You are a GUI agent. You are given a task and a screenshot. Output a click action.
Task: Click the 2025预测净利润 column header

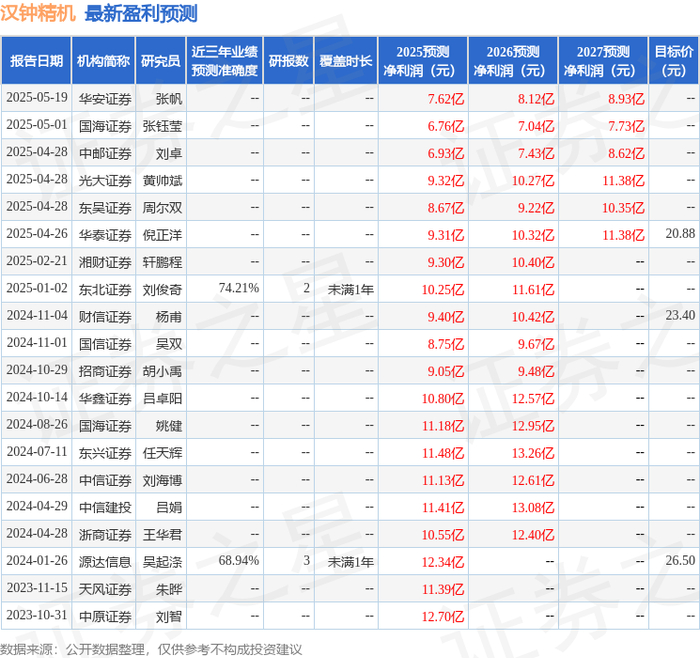pos(423,61)
